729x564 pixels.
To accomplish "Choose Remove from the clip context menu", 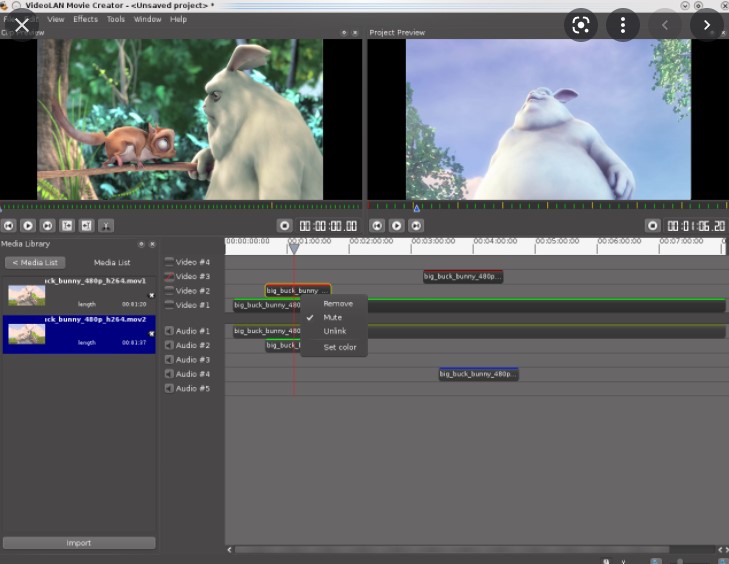I will pyautogui.click(x=334, y=304).
